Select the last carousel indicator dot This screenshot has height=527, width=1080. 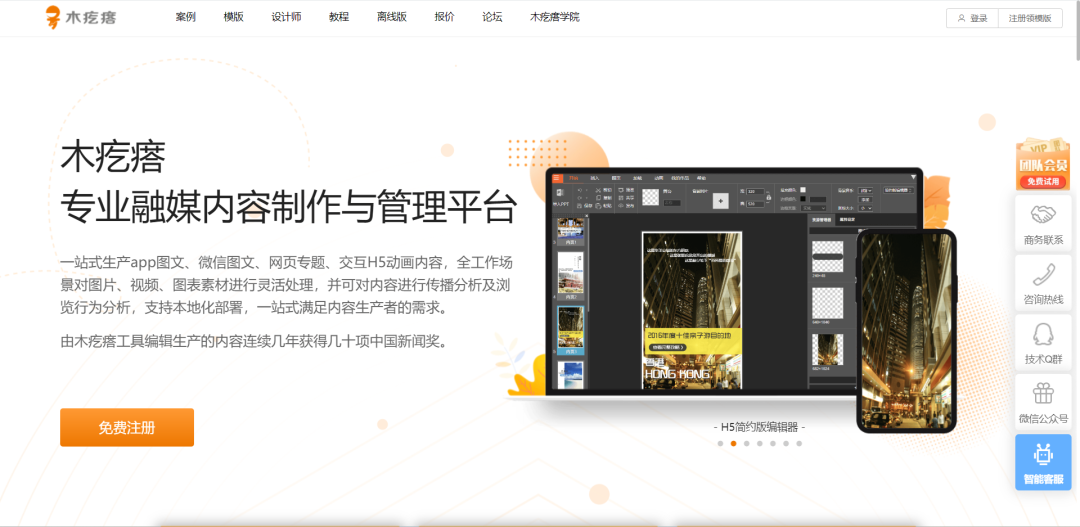click(x=799, y=444)
